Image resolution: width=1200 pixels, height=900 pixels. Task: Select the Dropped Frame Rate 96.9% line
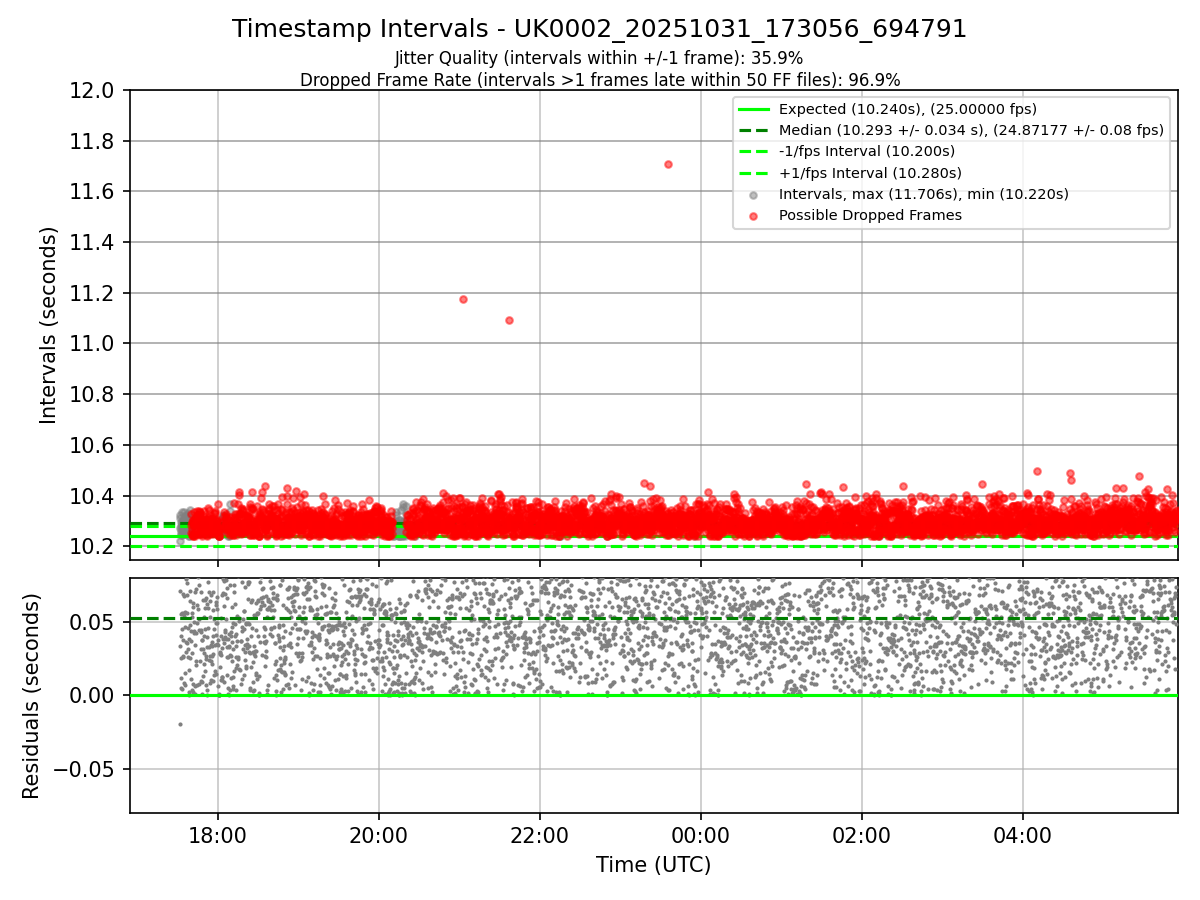tap(600, 80)
